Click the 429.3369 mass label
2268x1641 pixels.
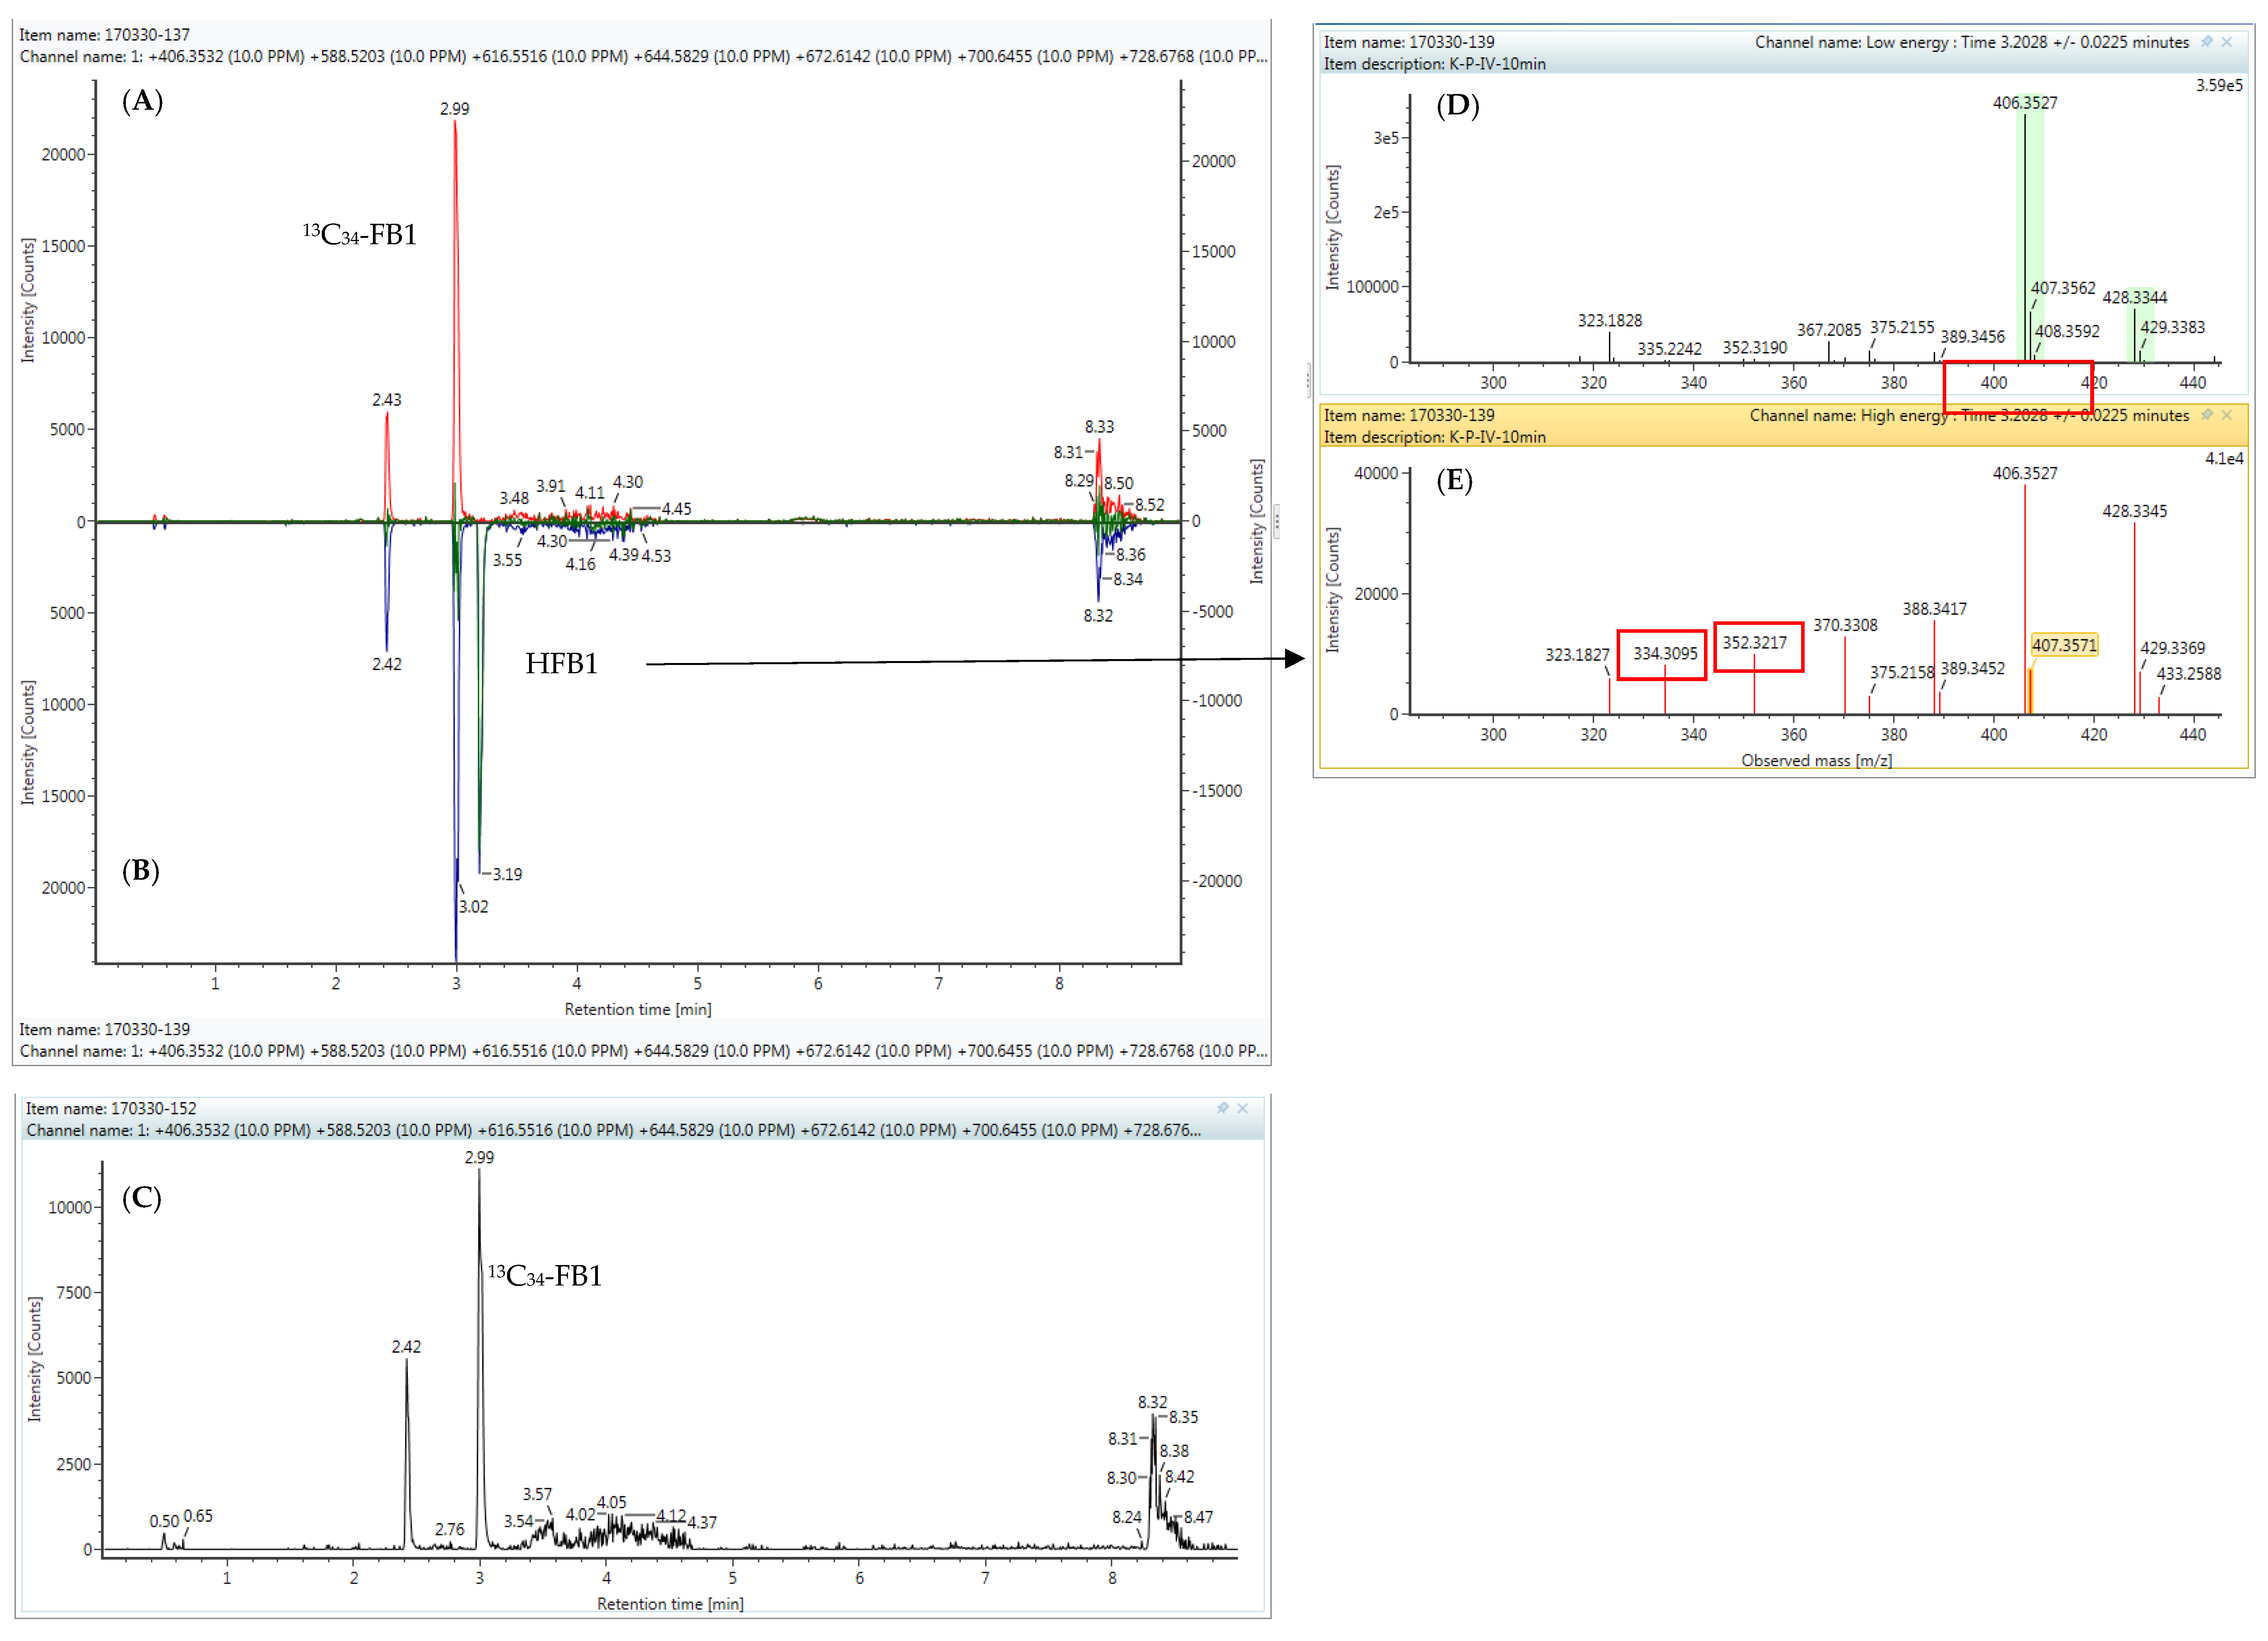pos(2172,648)
